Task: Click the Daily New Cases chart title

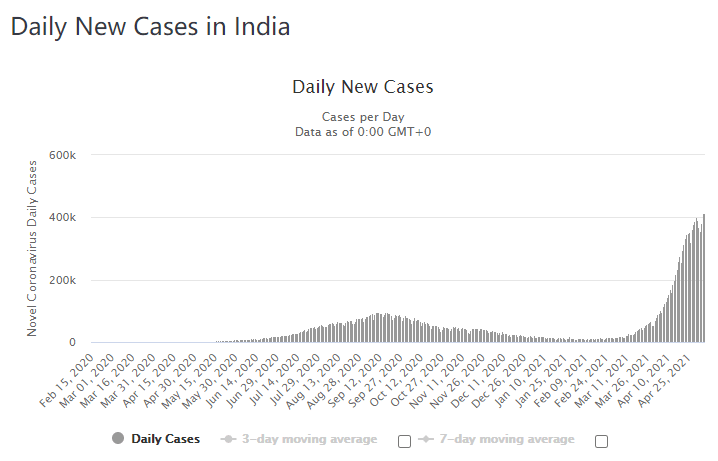Action: (363, 87)
